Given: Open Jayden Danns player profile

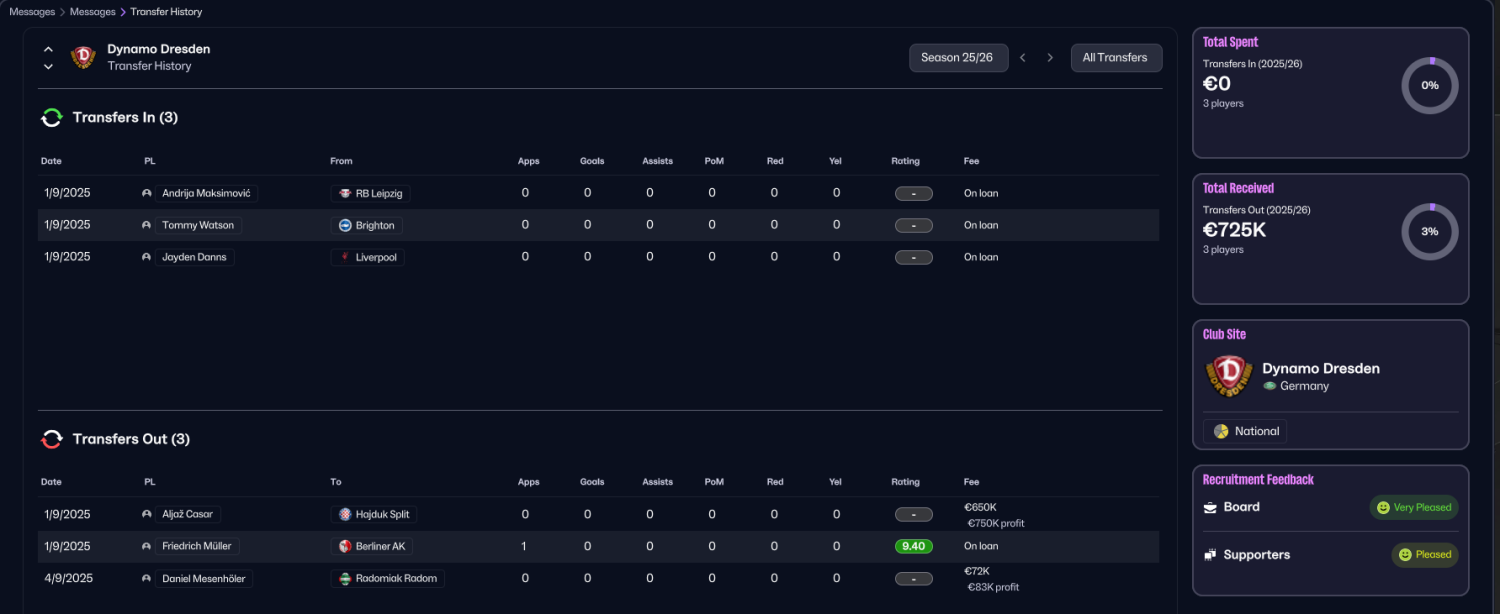Looking at the screenshot, I should (194, 257).
